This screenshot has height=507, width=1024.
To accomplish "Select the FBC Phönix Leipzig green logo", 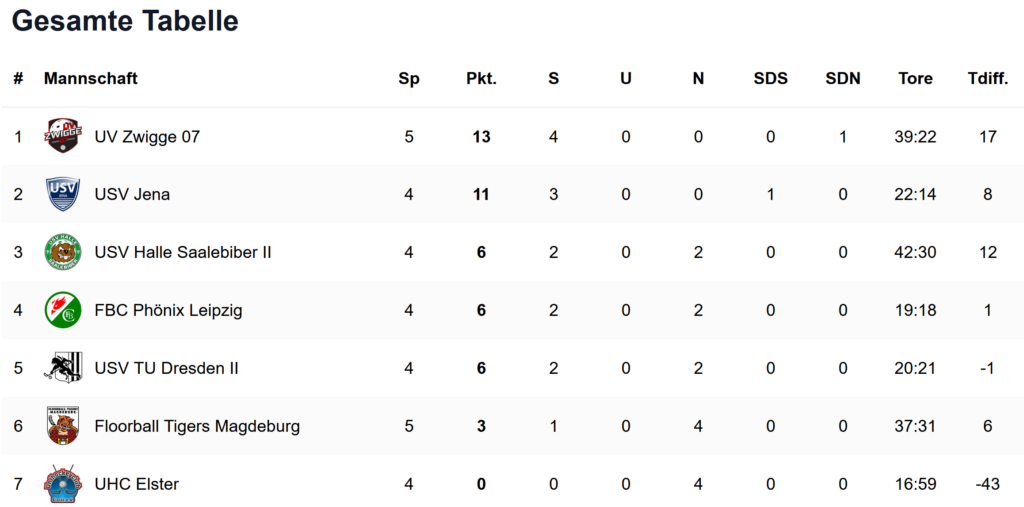I will (x=63, y=310).
